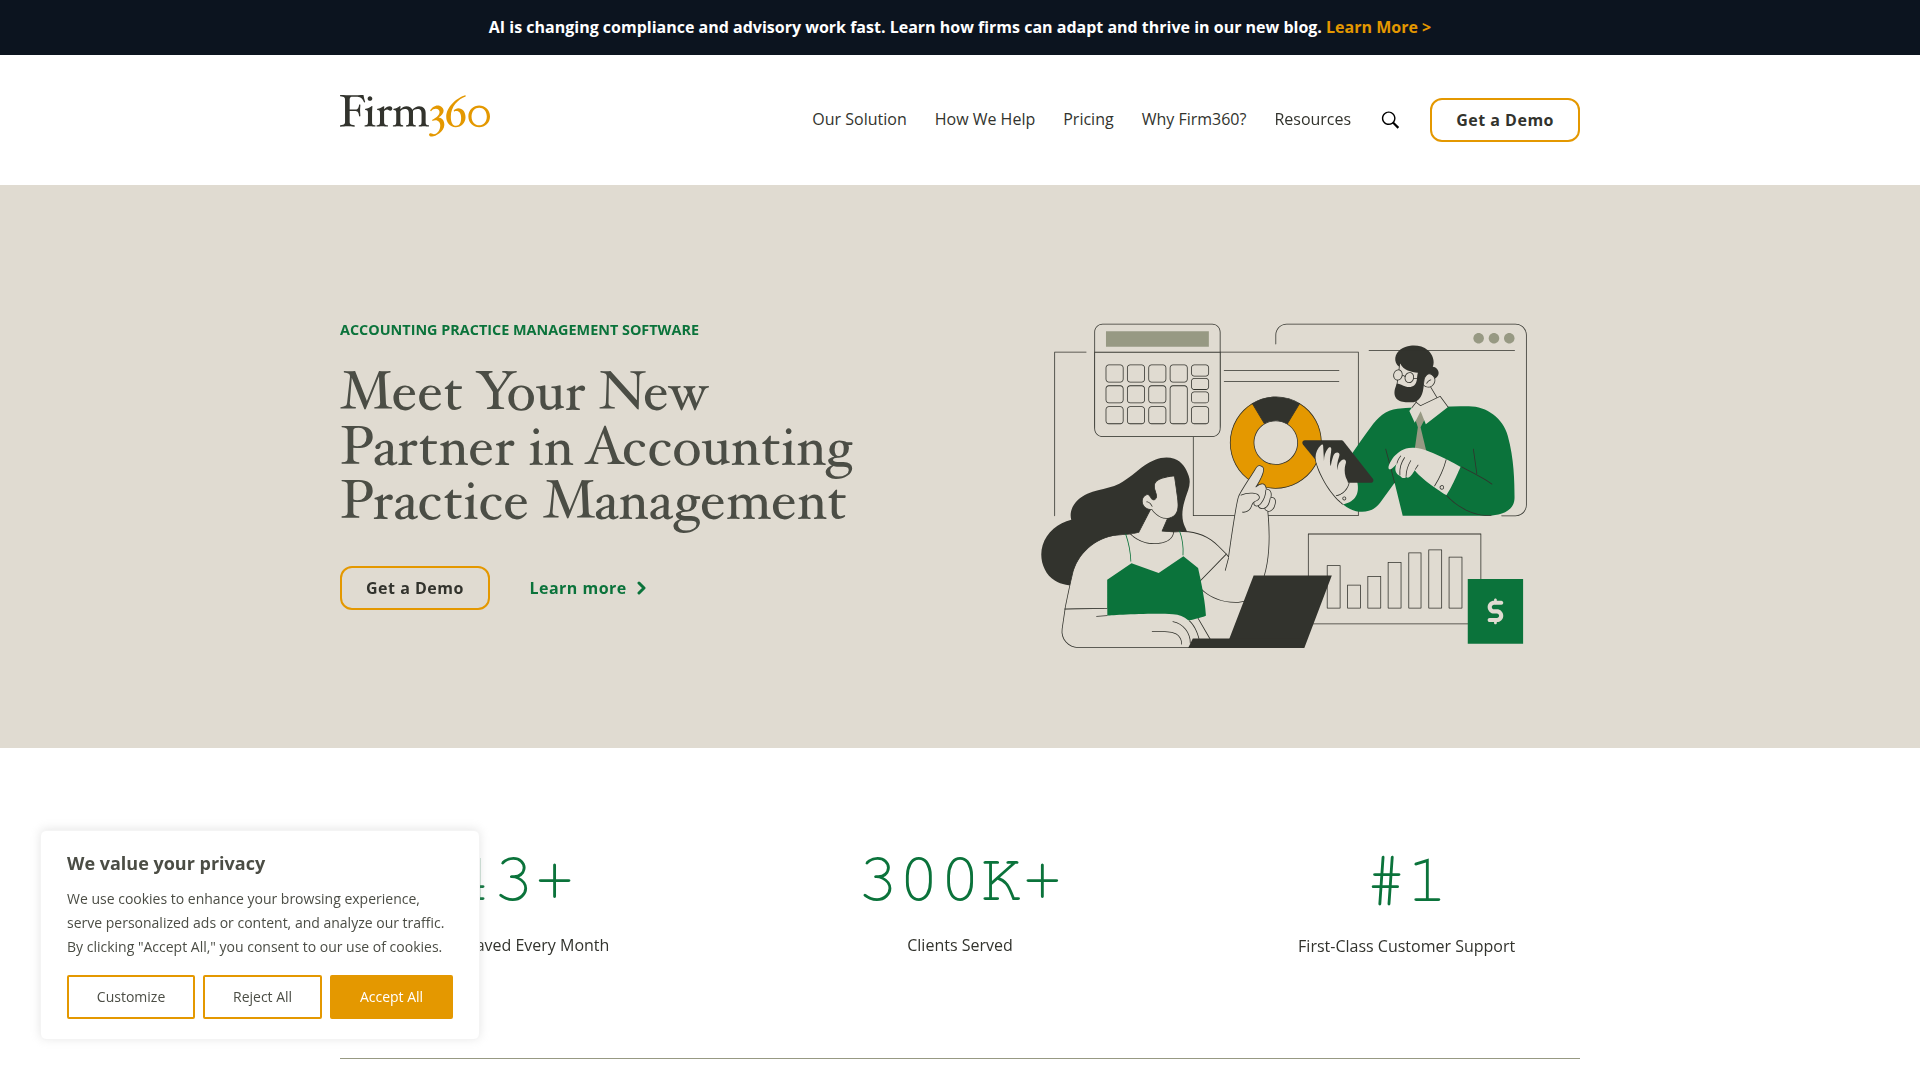Expand the Resources menu

pos(1312,120)
